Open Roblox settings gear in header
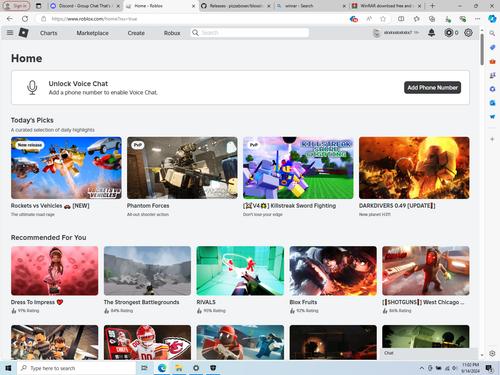 click(468, 33)
